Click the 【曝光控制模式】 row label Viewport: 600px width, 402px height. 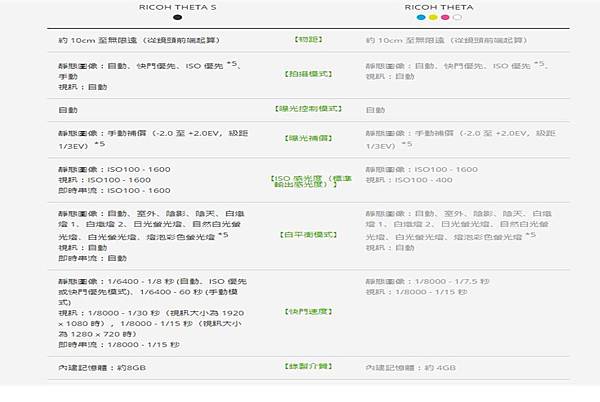(x=308, y=109)
